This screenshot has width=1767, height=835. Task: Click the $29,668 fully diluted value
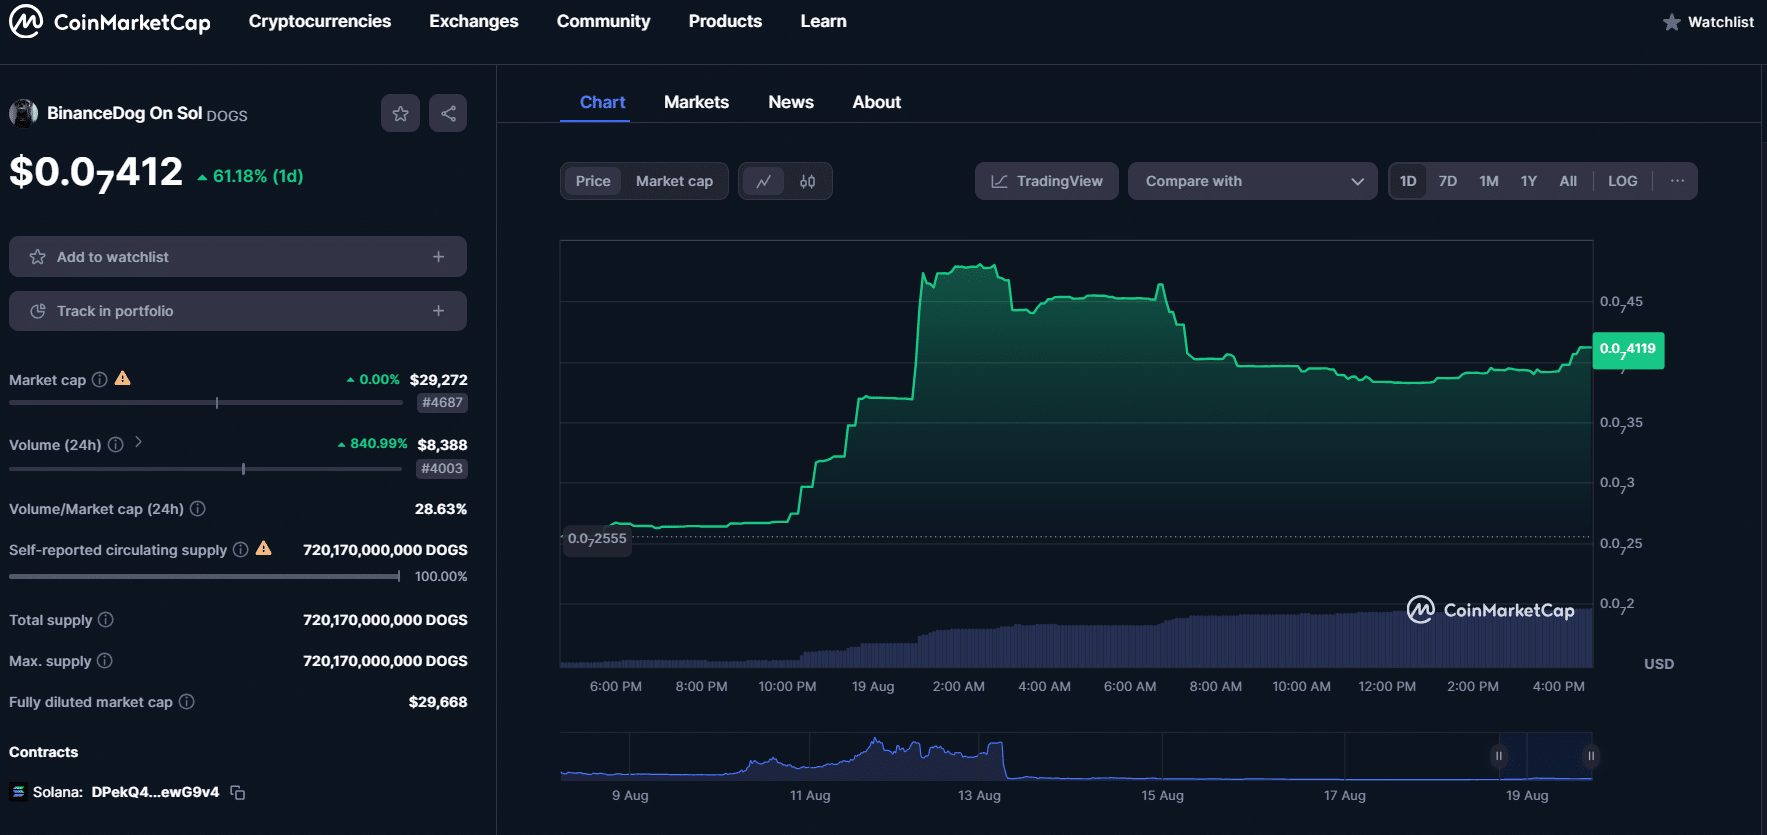pos(438,702)
